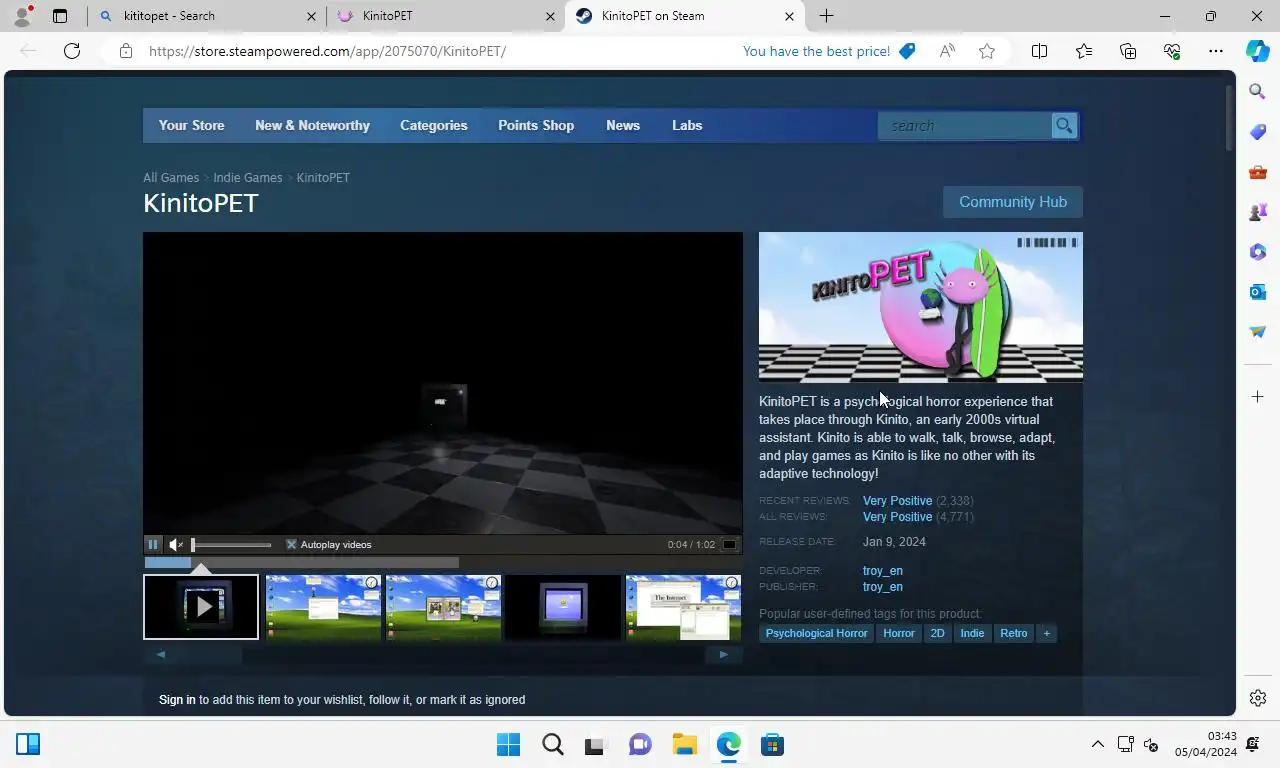This screenshot has width=1280, height=768.
Task: Toggle the Autoplay videos checkbox
Action: point(291,545)
